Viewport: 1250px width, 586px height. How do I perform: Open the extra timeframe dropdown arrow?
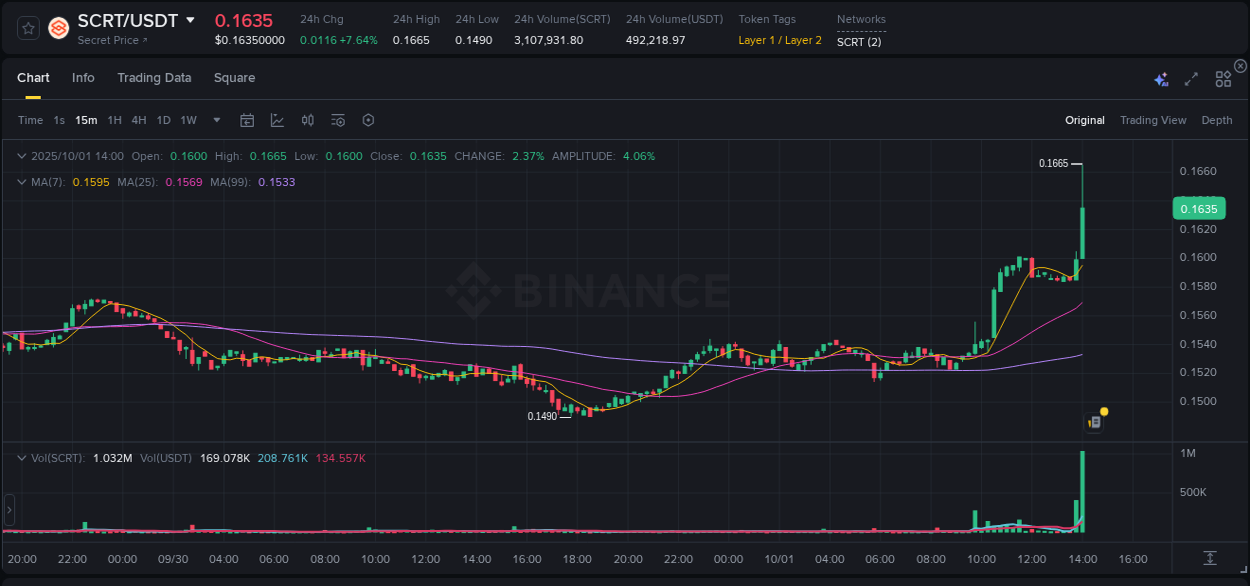(215, 119)
